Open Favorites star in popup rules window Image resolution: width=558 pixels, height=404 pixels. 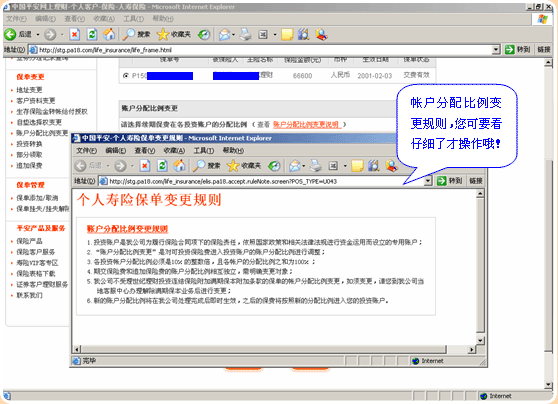point(233,166)
